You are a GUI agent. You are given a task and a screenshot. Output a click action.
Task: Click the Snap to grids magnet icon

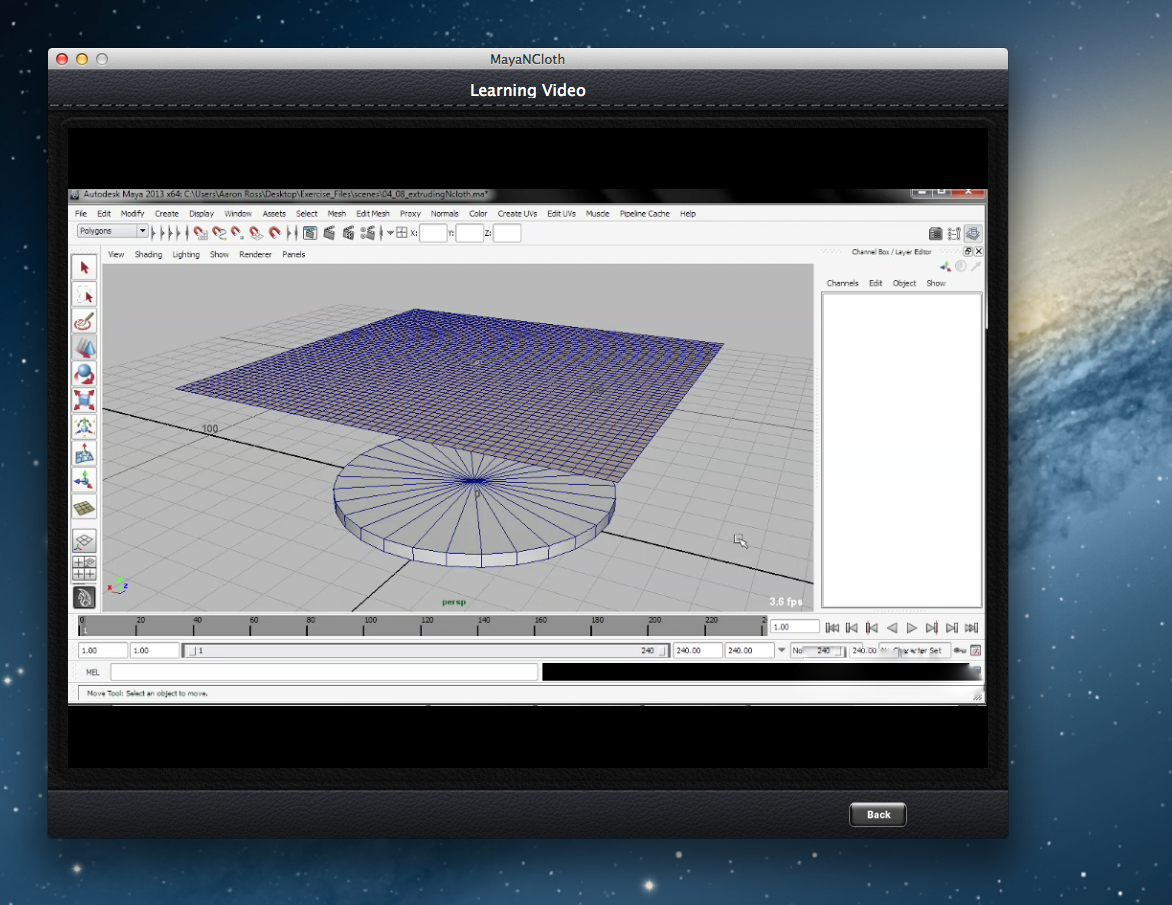(x=201, y=233)
